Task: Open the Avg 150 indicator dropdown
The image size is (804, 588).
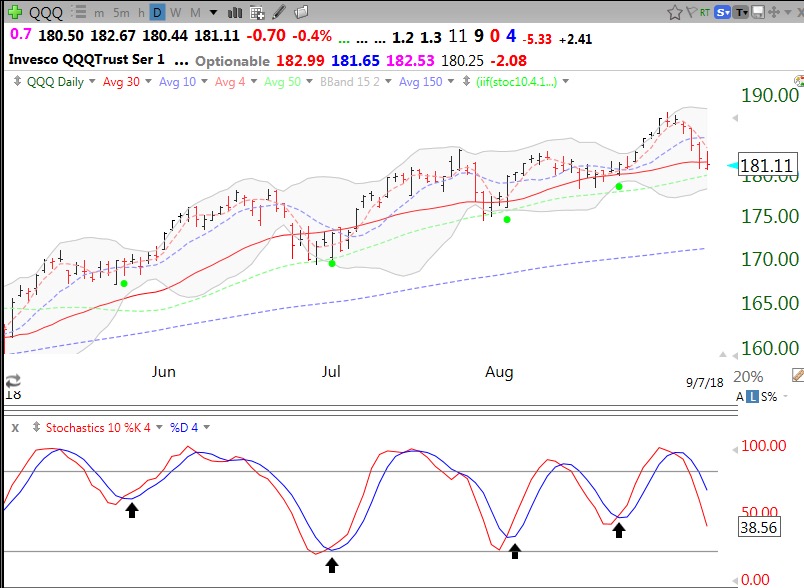Action: pos(451,81)
